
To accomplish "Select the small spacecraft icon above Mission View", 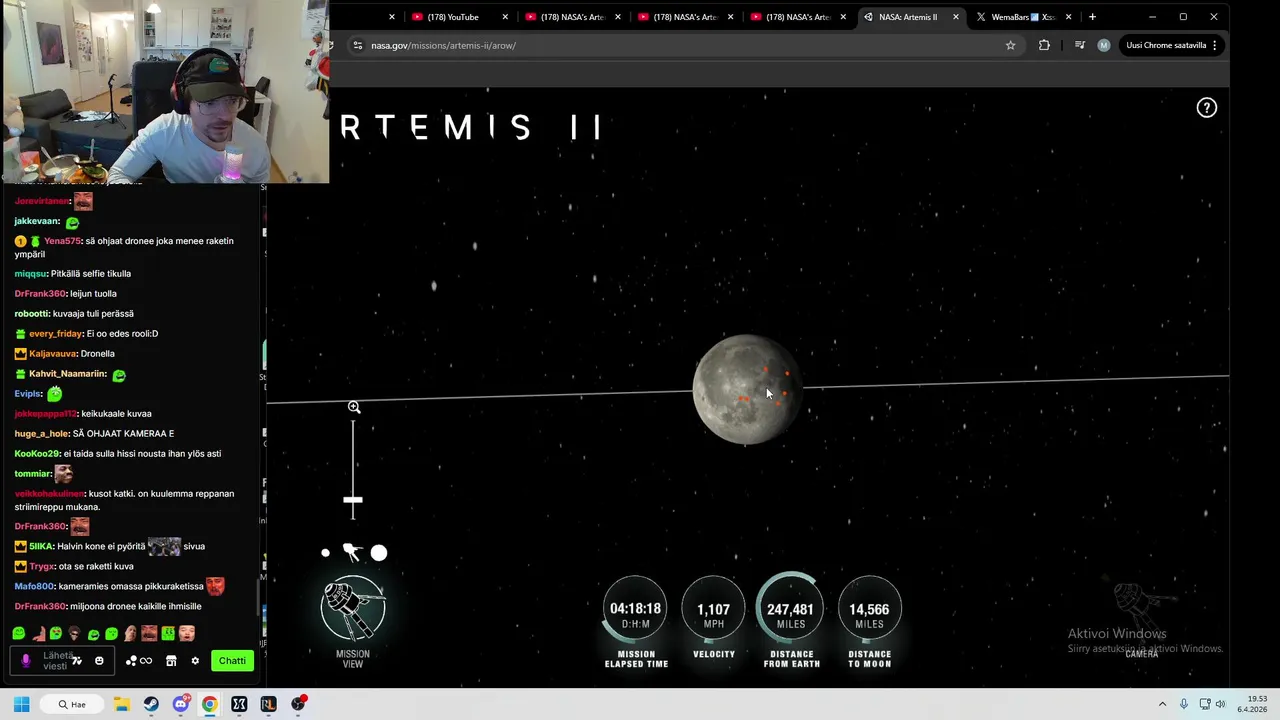I will coord(351,552).
